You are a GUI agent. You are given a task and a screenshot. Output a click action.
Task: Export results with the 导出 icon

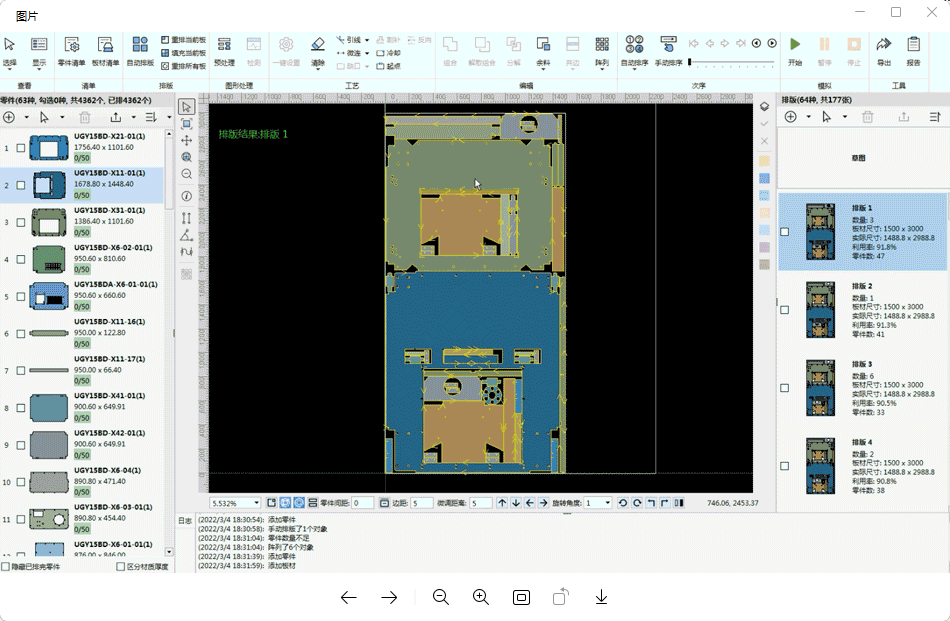click(x=884, y=50)
